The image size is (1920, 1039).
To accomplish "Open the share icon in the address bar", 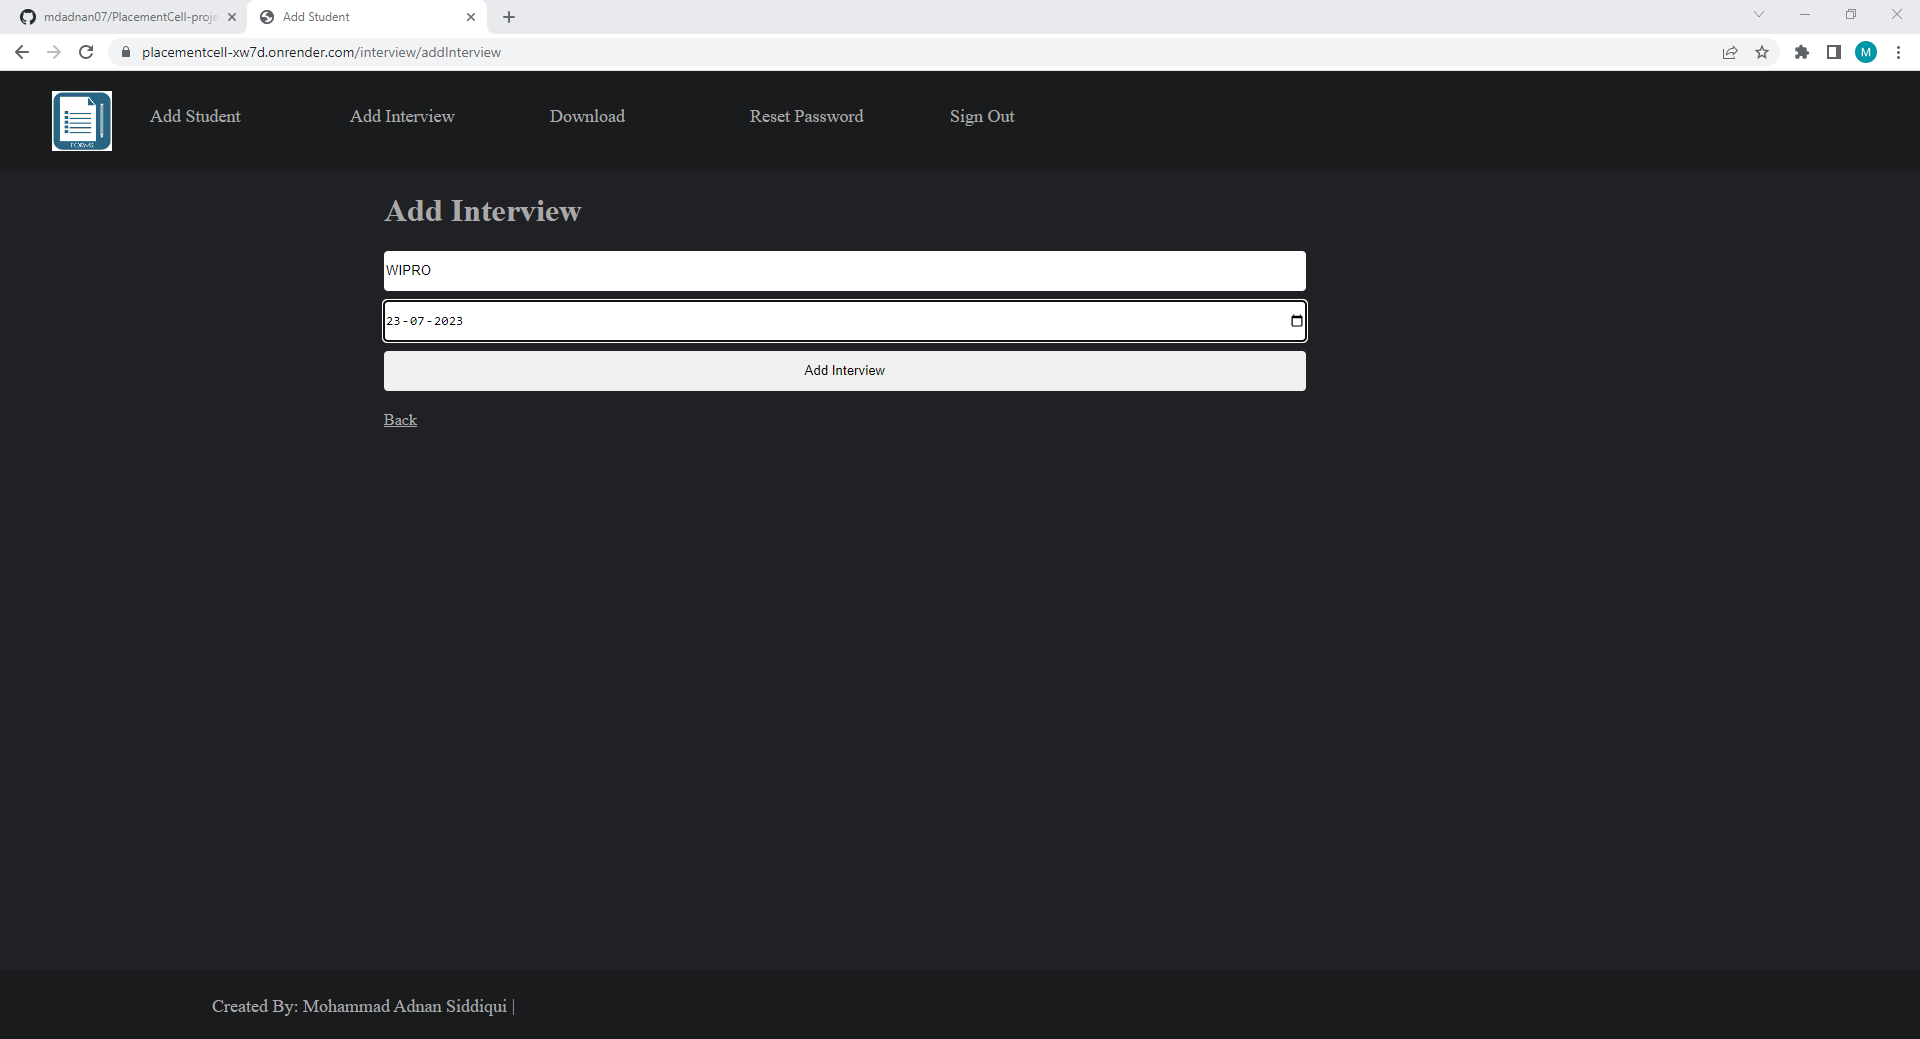I will coord(1730,52).
